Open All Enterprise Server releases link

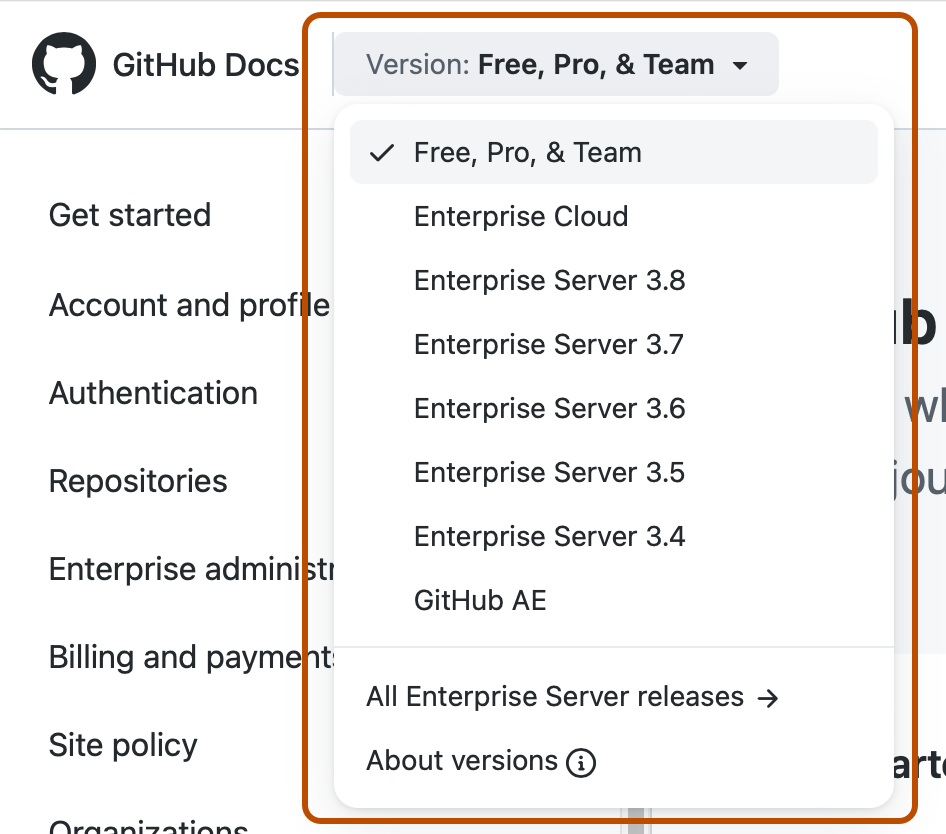(572, 697)
